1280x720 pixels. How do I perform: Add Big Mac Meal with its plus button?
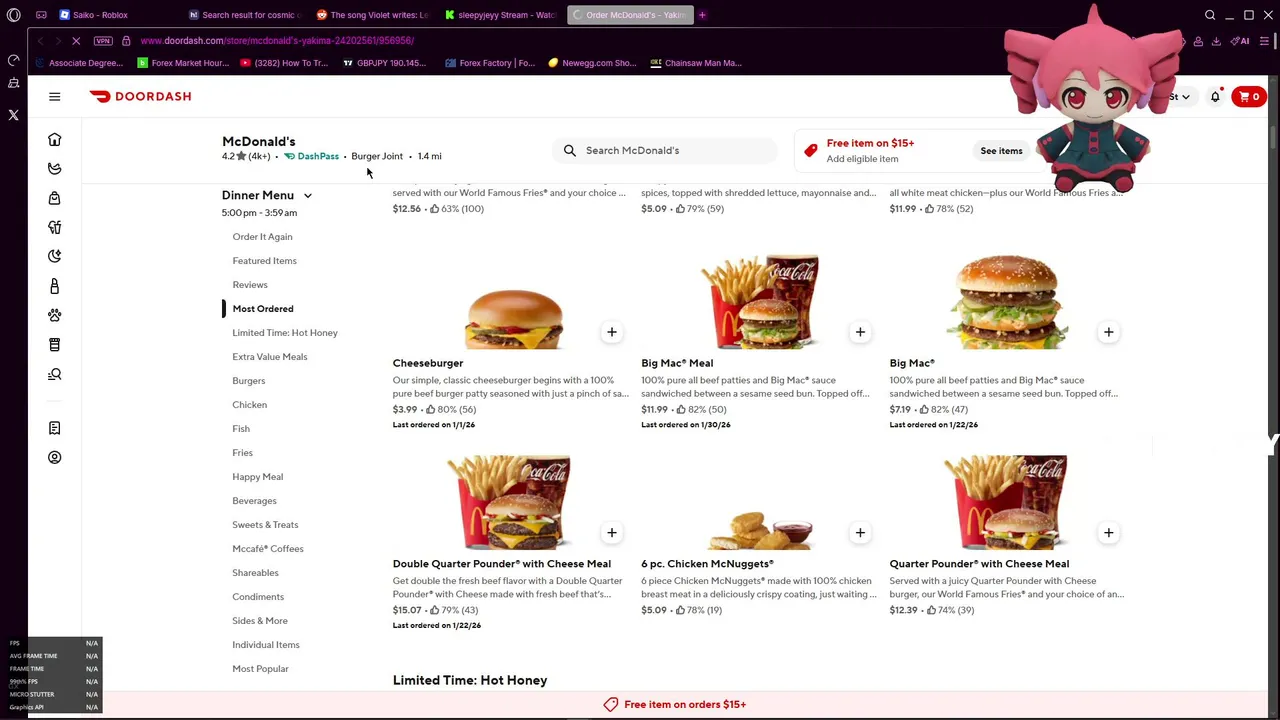[860, 332]
